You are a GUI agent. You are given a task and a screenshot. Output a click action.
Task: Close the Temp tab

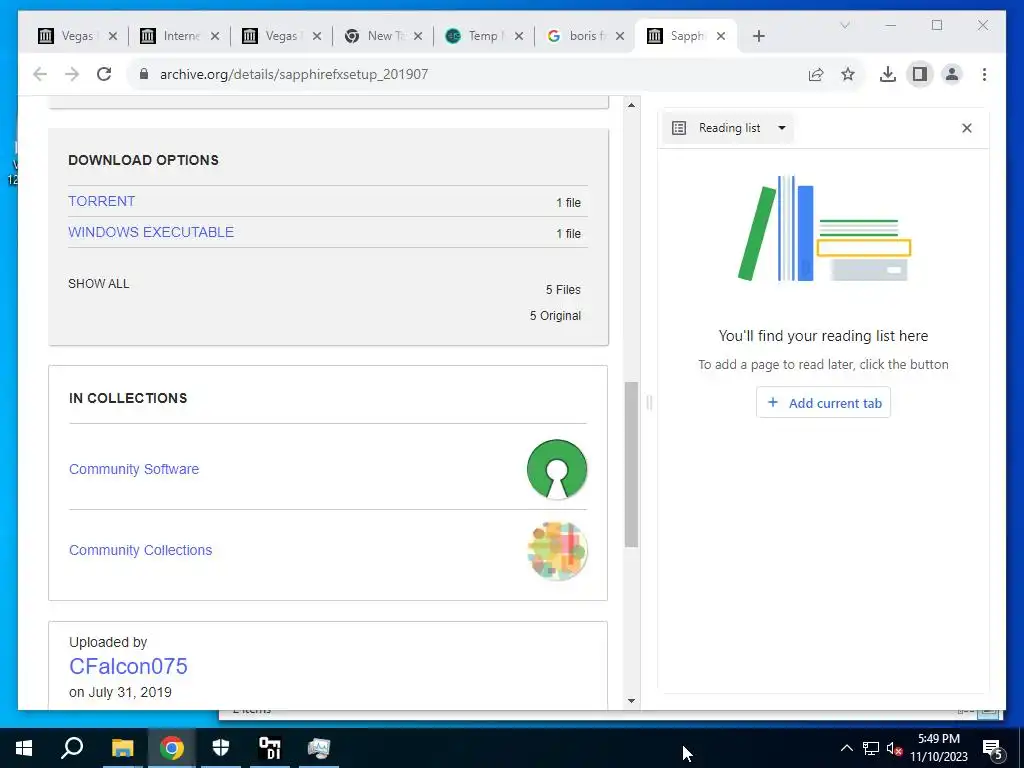tap(519, 36)
